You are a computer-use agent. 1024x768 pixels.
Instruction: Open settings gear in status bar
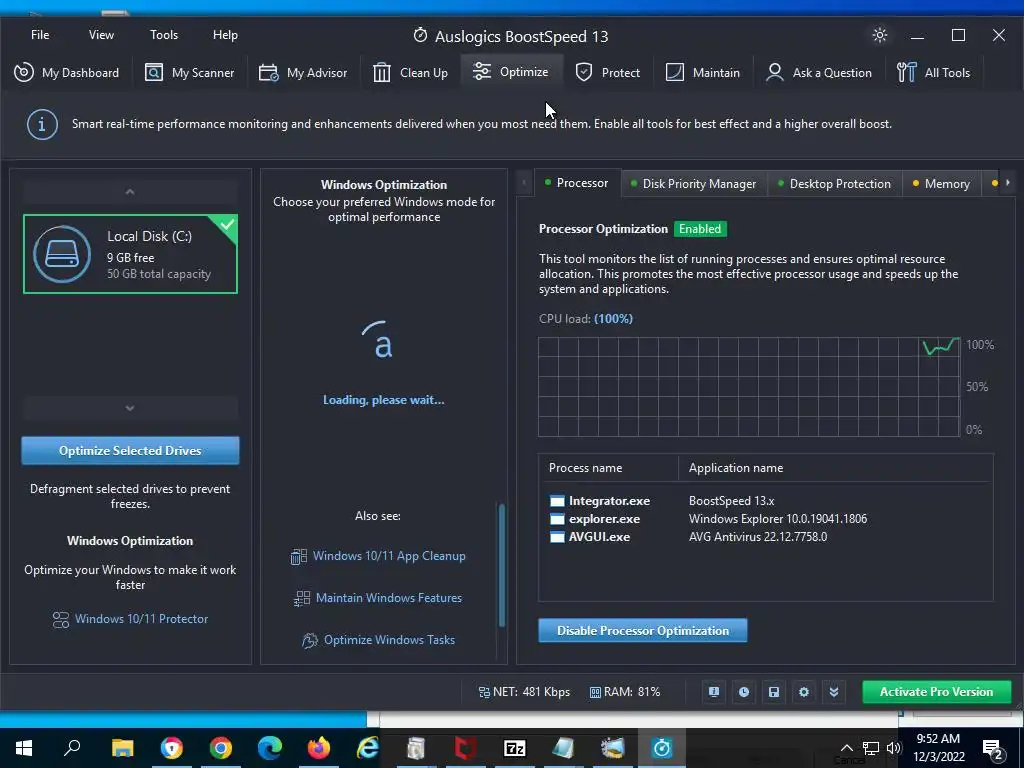804,692
